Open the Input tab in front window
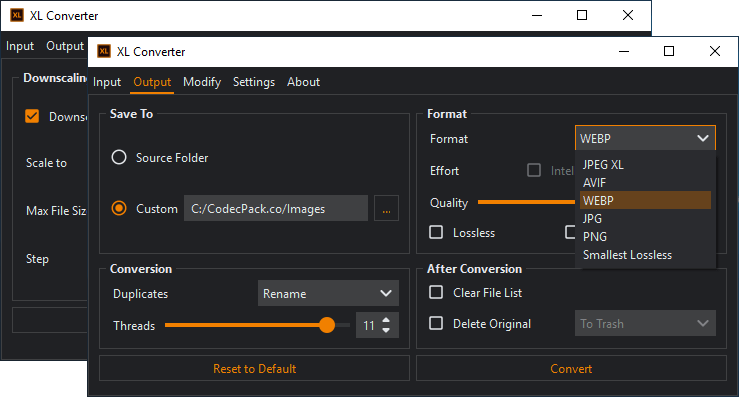The height and width of the screenshot is (397, 739). pyautogui.click(x=107, y=82)
